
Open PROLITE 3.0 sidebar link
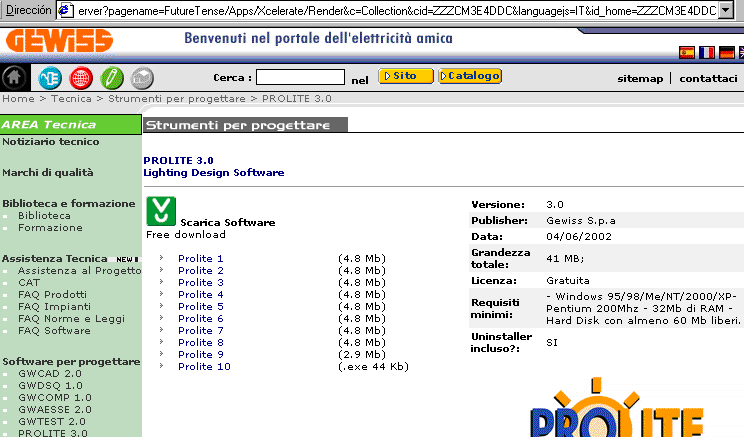pos(53,433)
